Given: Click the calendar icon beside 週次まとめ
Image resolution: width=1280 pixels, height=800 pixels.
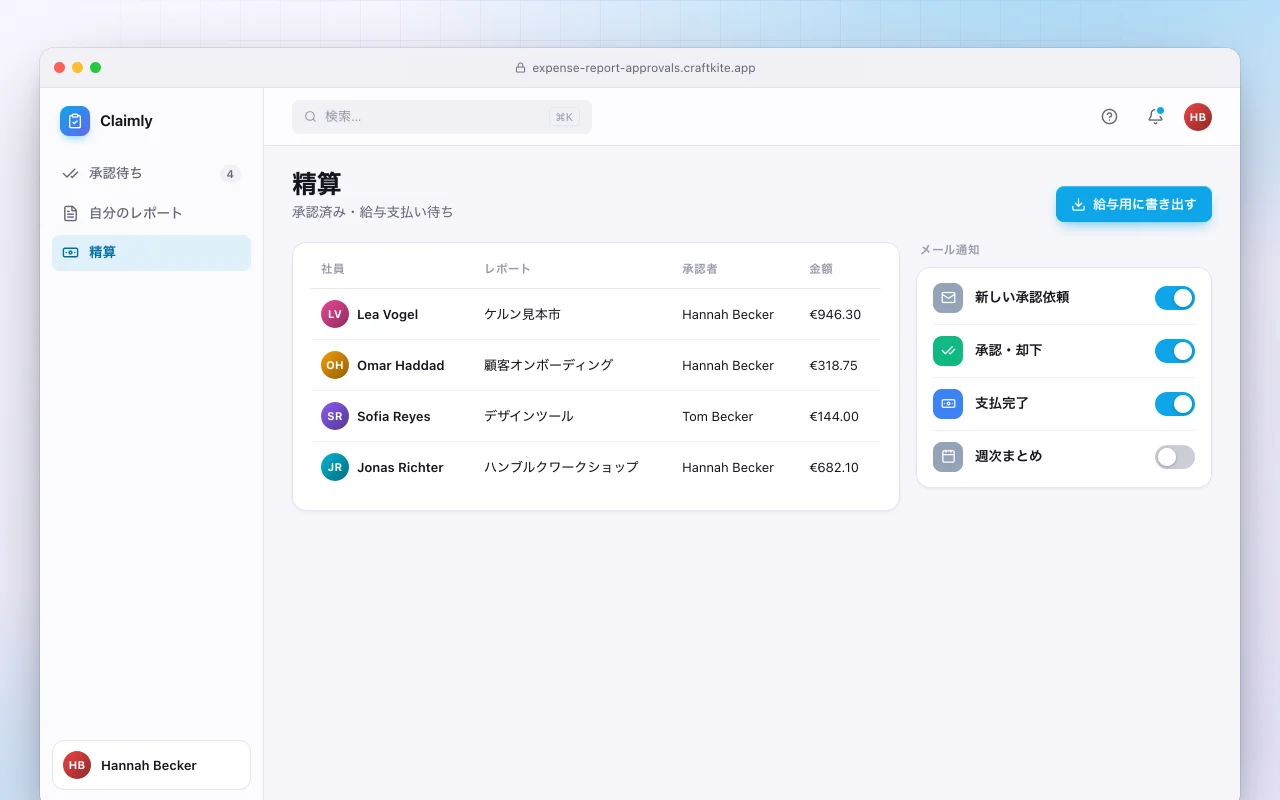Looking at the screenshot, I should pos(948,457).
